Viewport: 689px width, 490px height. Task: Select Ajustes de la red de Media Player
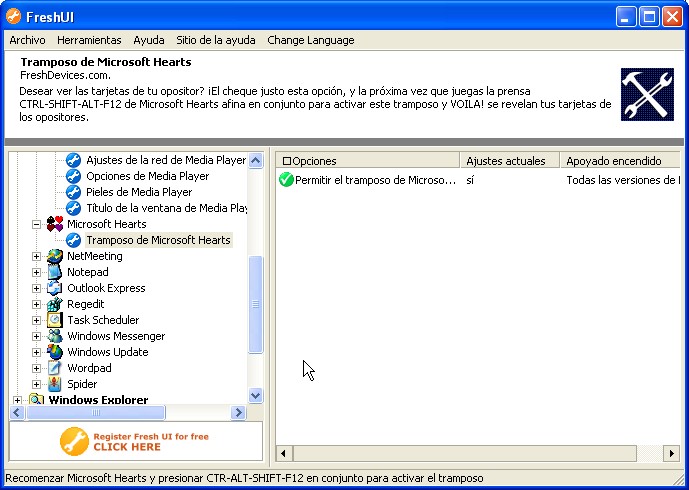coord(166,160)
